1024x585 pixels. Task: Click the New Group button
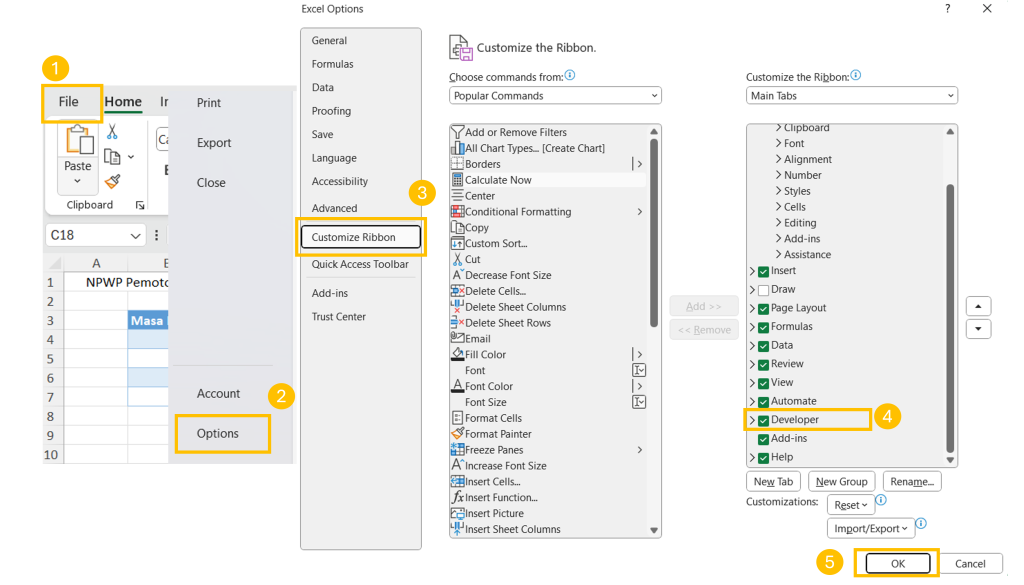click(841, 482)
